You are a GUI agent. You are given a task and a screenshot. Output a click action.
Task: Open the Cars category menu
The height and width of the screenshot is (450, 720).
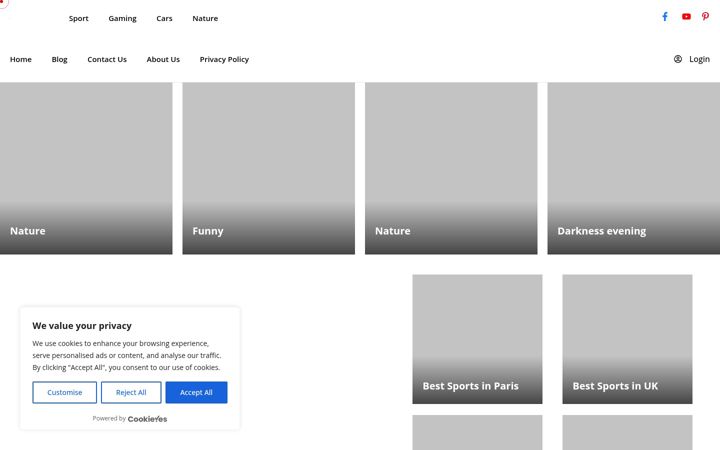point(164,18)
